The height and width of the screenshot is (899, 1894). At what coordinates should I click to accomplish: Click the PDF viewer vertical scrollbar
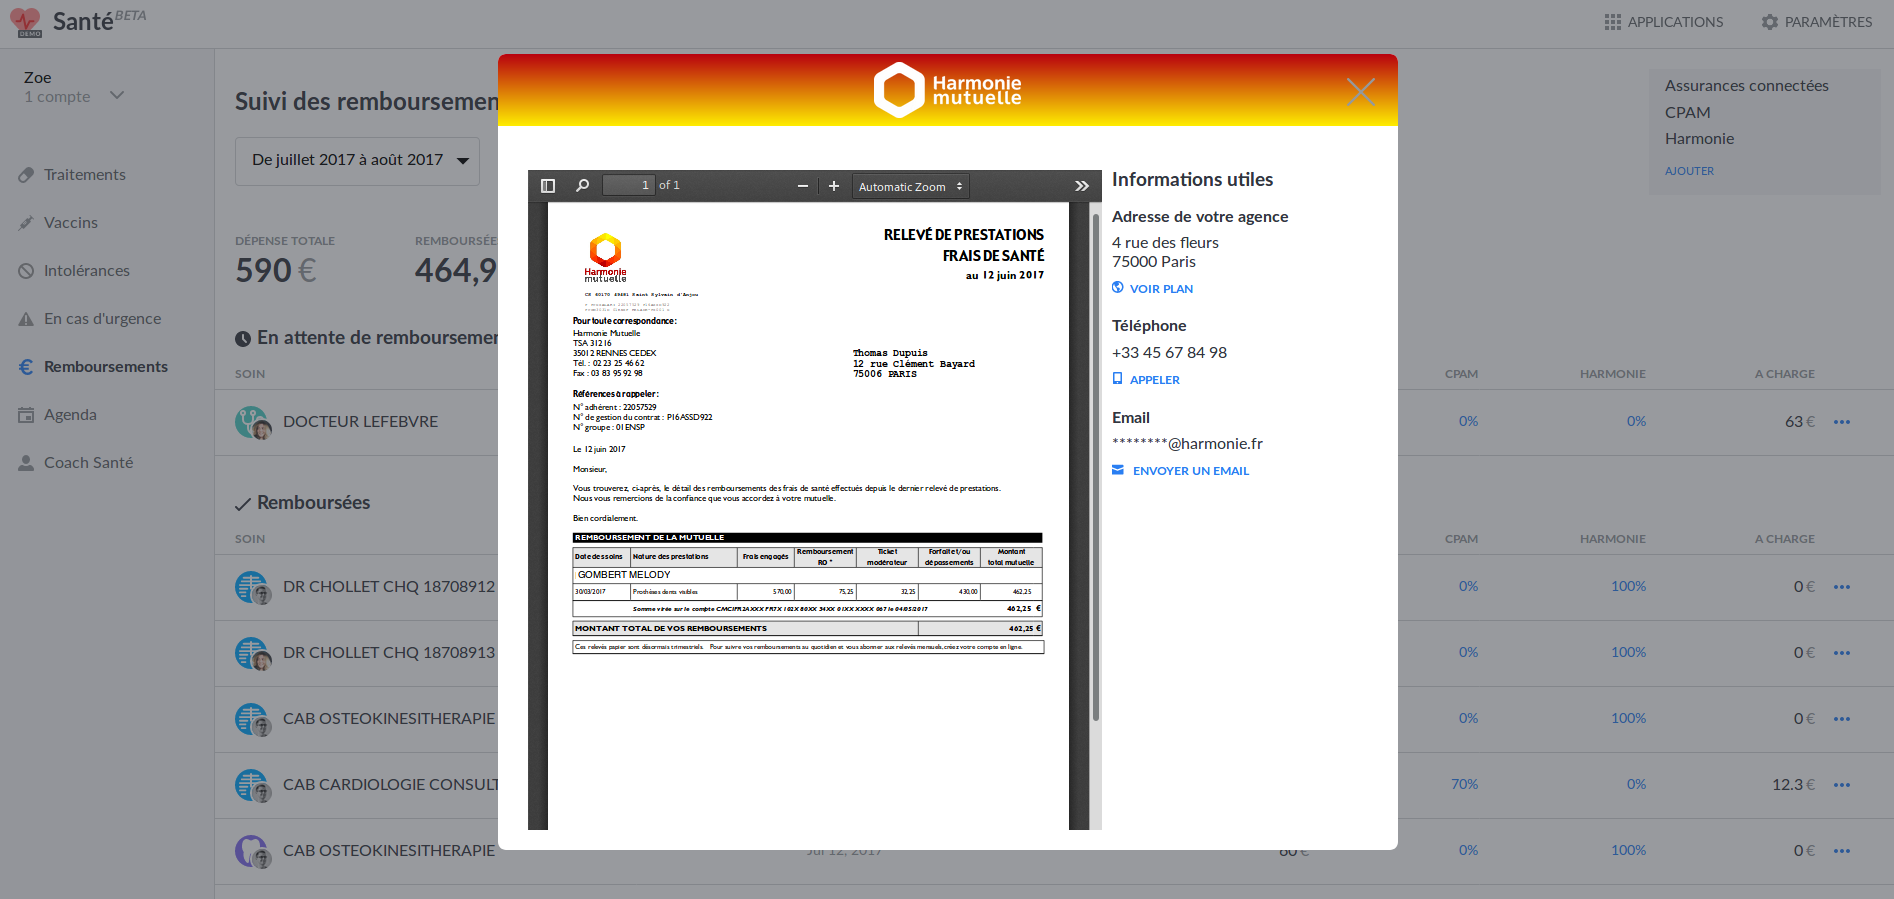pos(1095,465)
